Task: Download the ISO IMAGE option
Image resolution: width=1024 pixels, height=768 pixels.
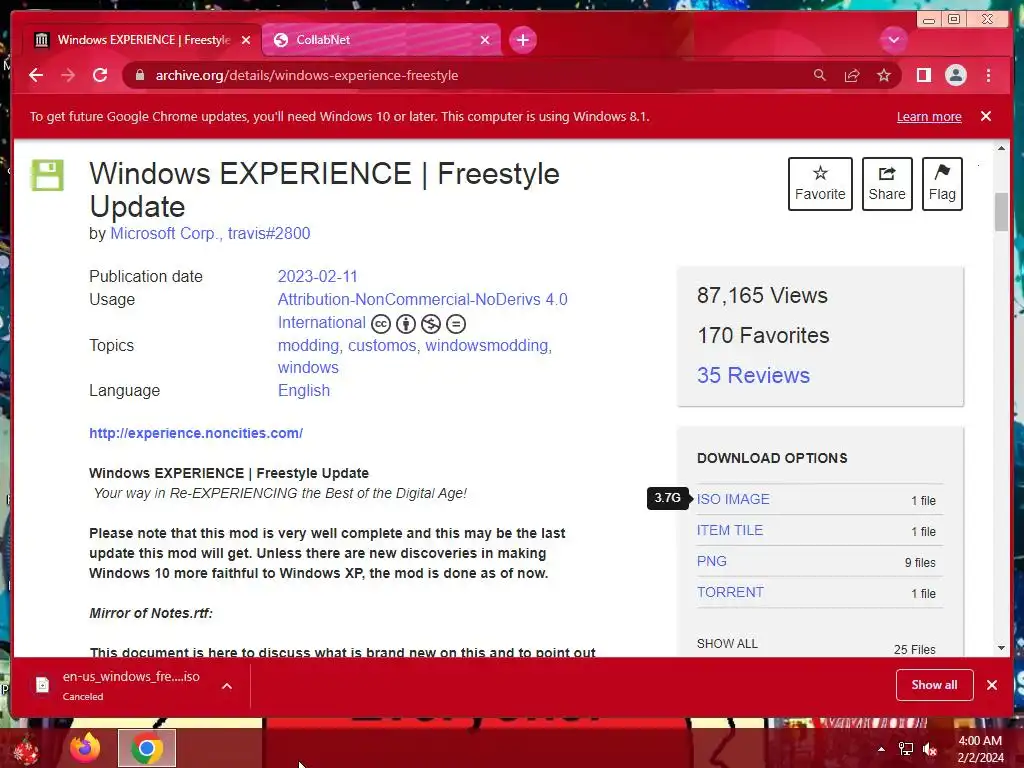Action: click(x=733, y=499)
